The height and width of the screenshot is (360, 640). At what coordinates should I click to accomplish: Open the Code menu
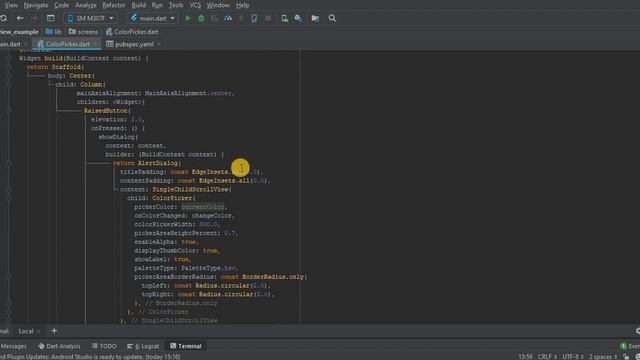click(x=61, y=5)
